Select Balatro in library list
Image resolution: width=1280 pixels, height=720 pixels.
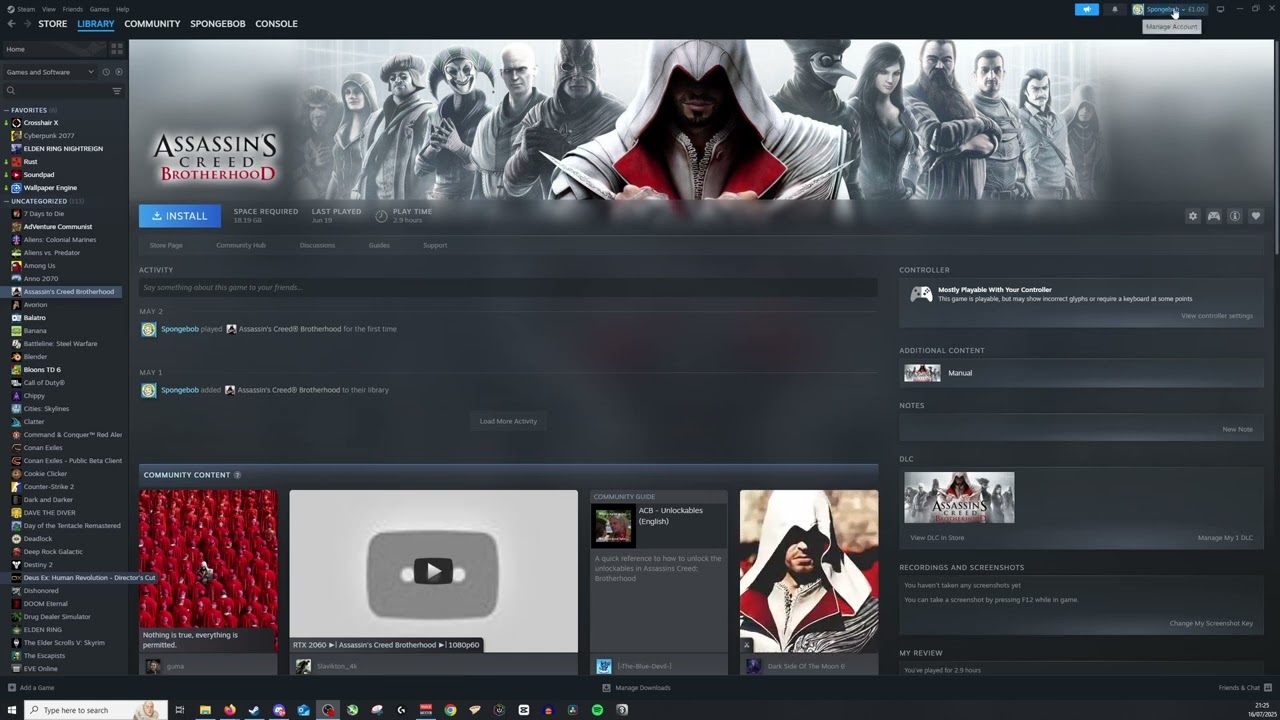tap(35, 318)
